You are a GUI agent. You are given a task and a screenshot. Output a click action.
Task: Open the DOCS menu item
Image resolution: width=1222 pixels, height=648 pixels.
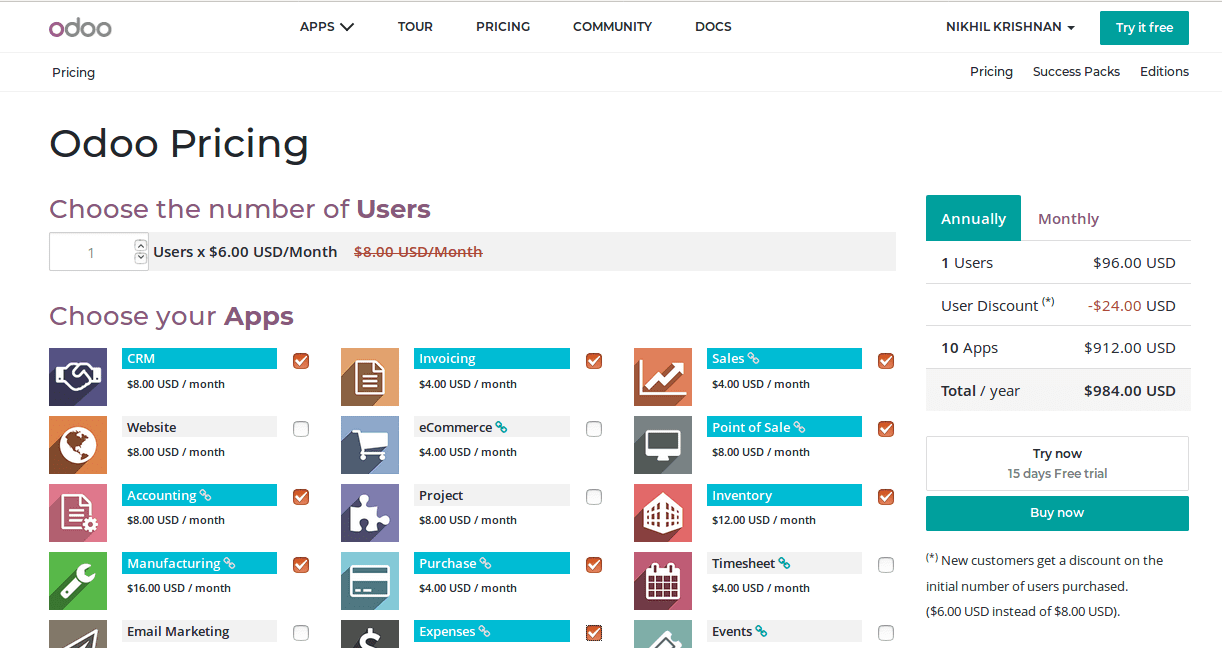(713, 27)
